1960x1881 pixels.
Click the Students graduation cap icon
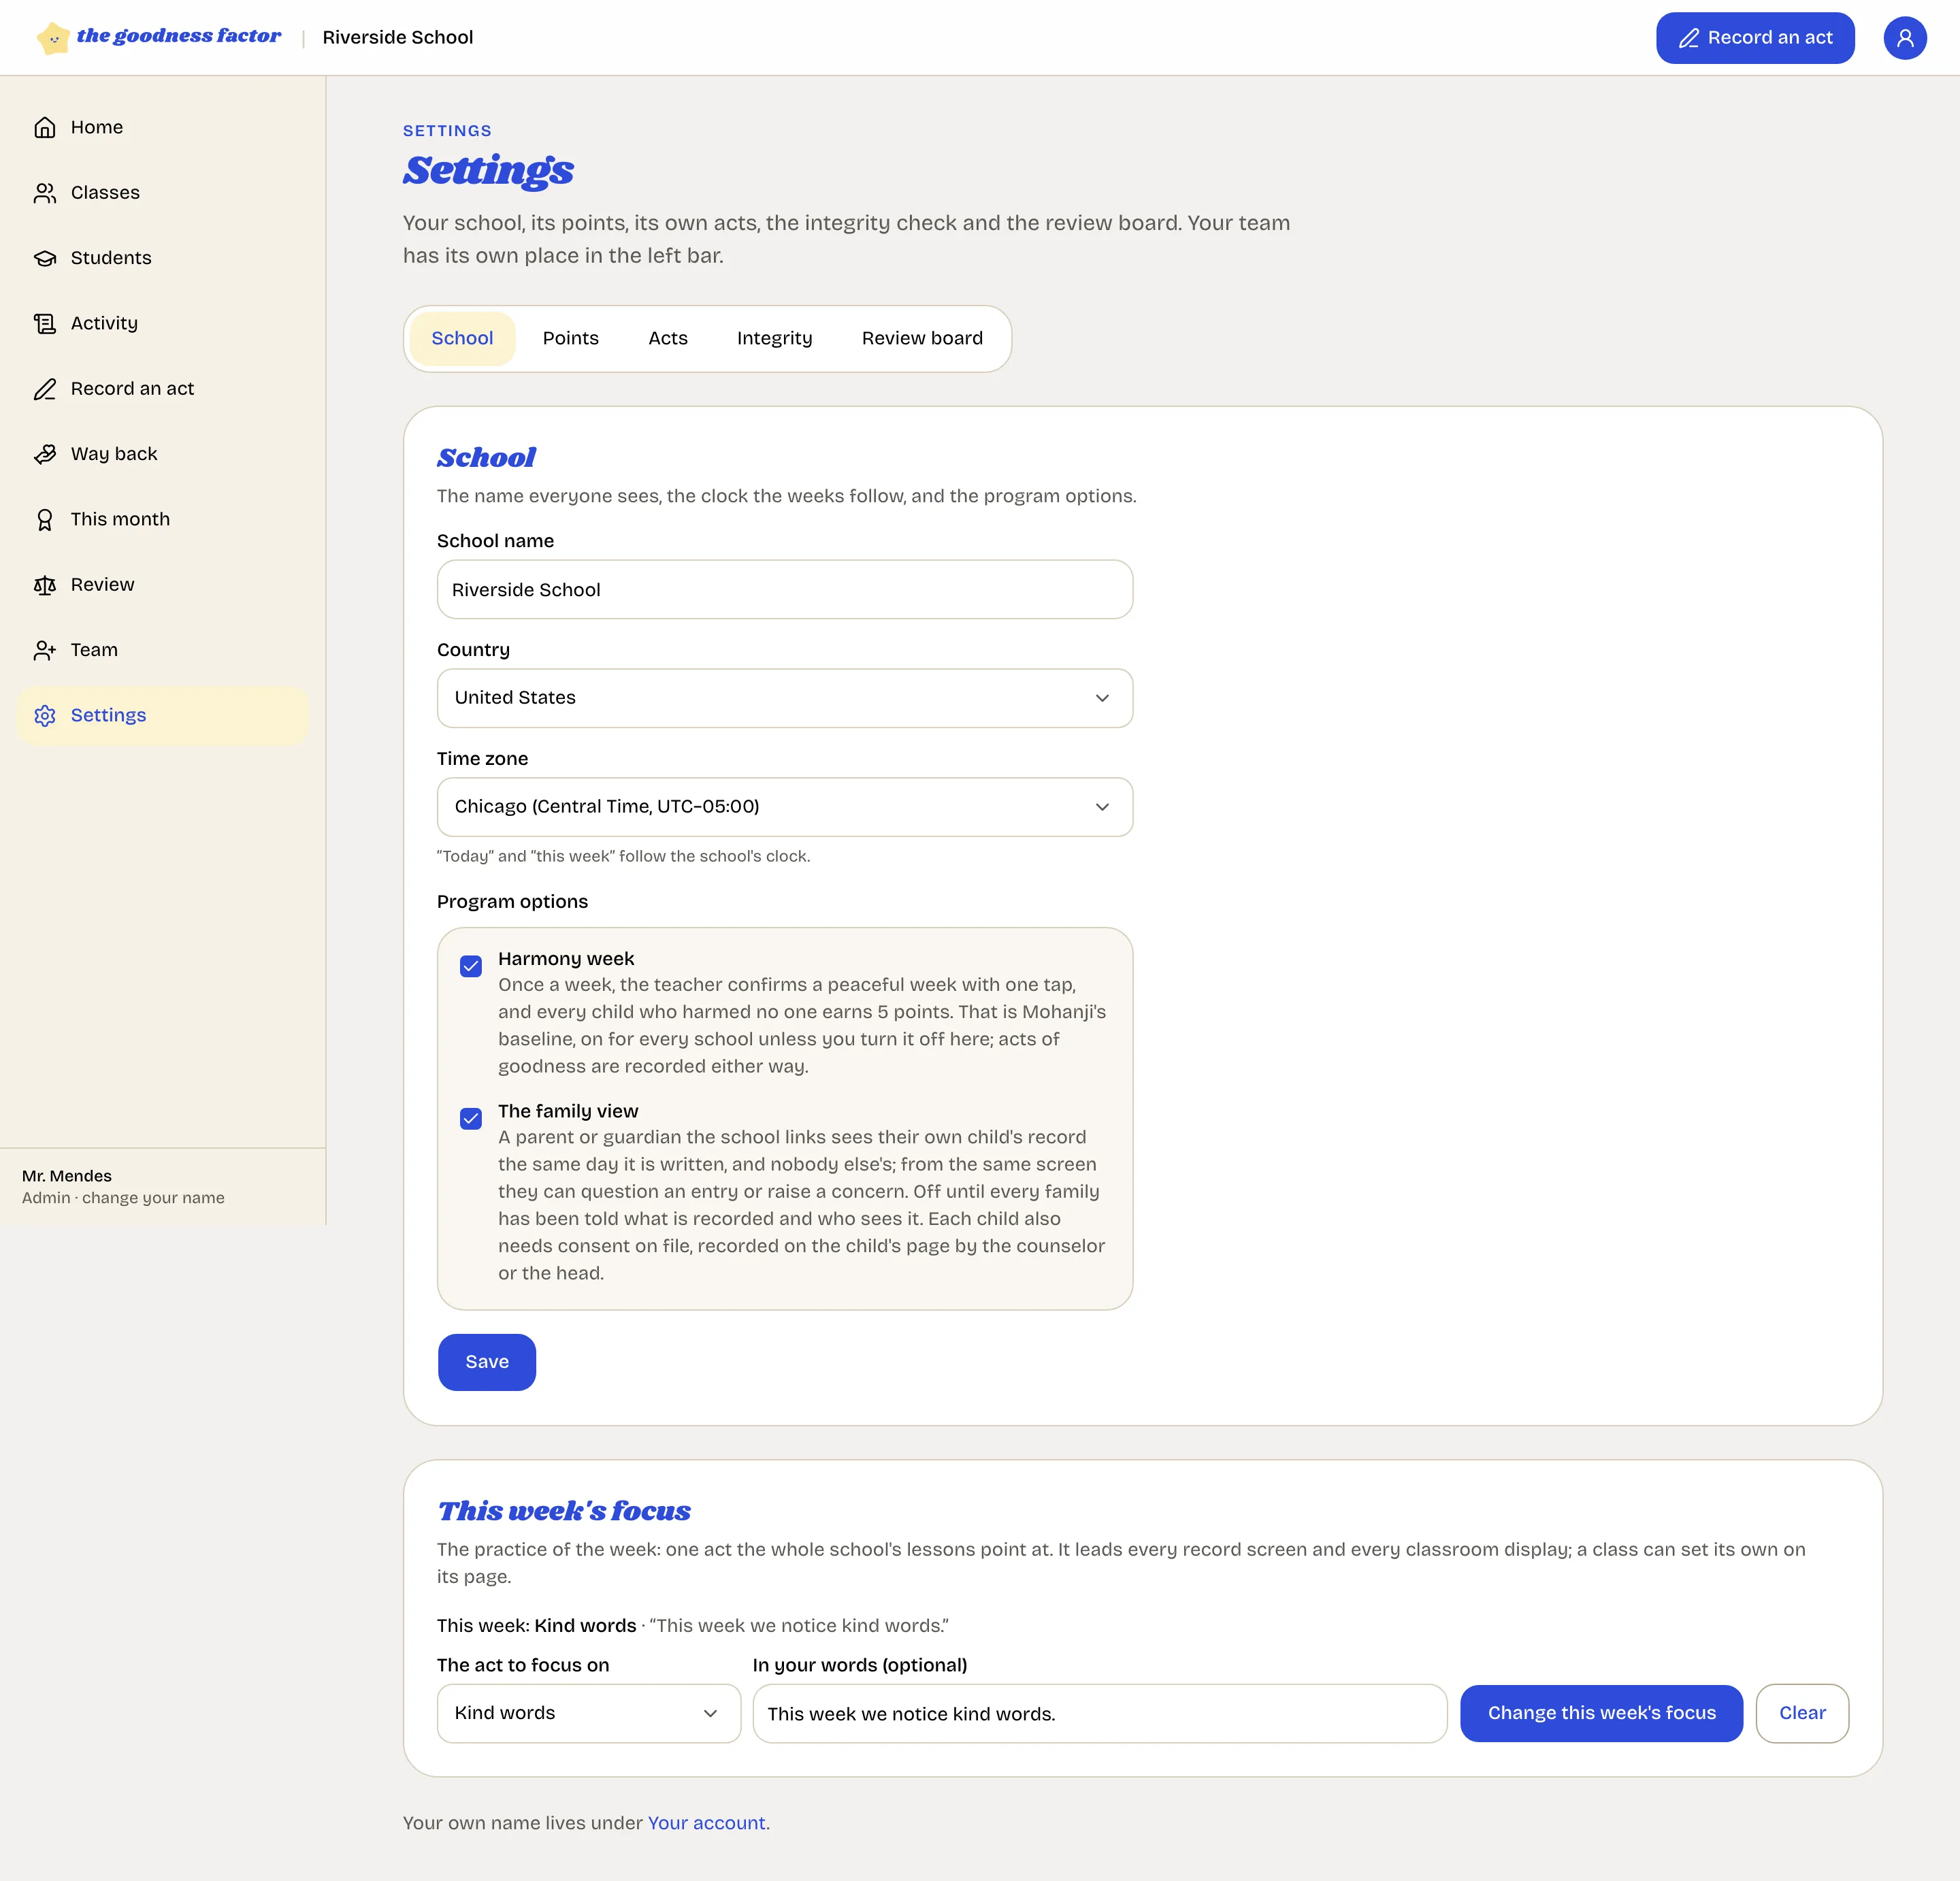[45, 258]
